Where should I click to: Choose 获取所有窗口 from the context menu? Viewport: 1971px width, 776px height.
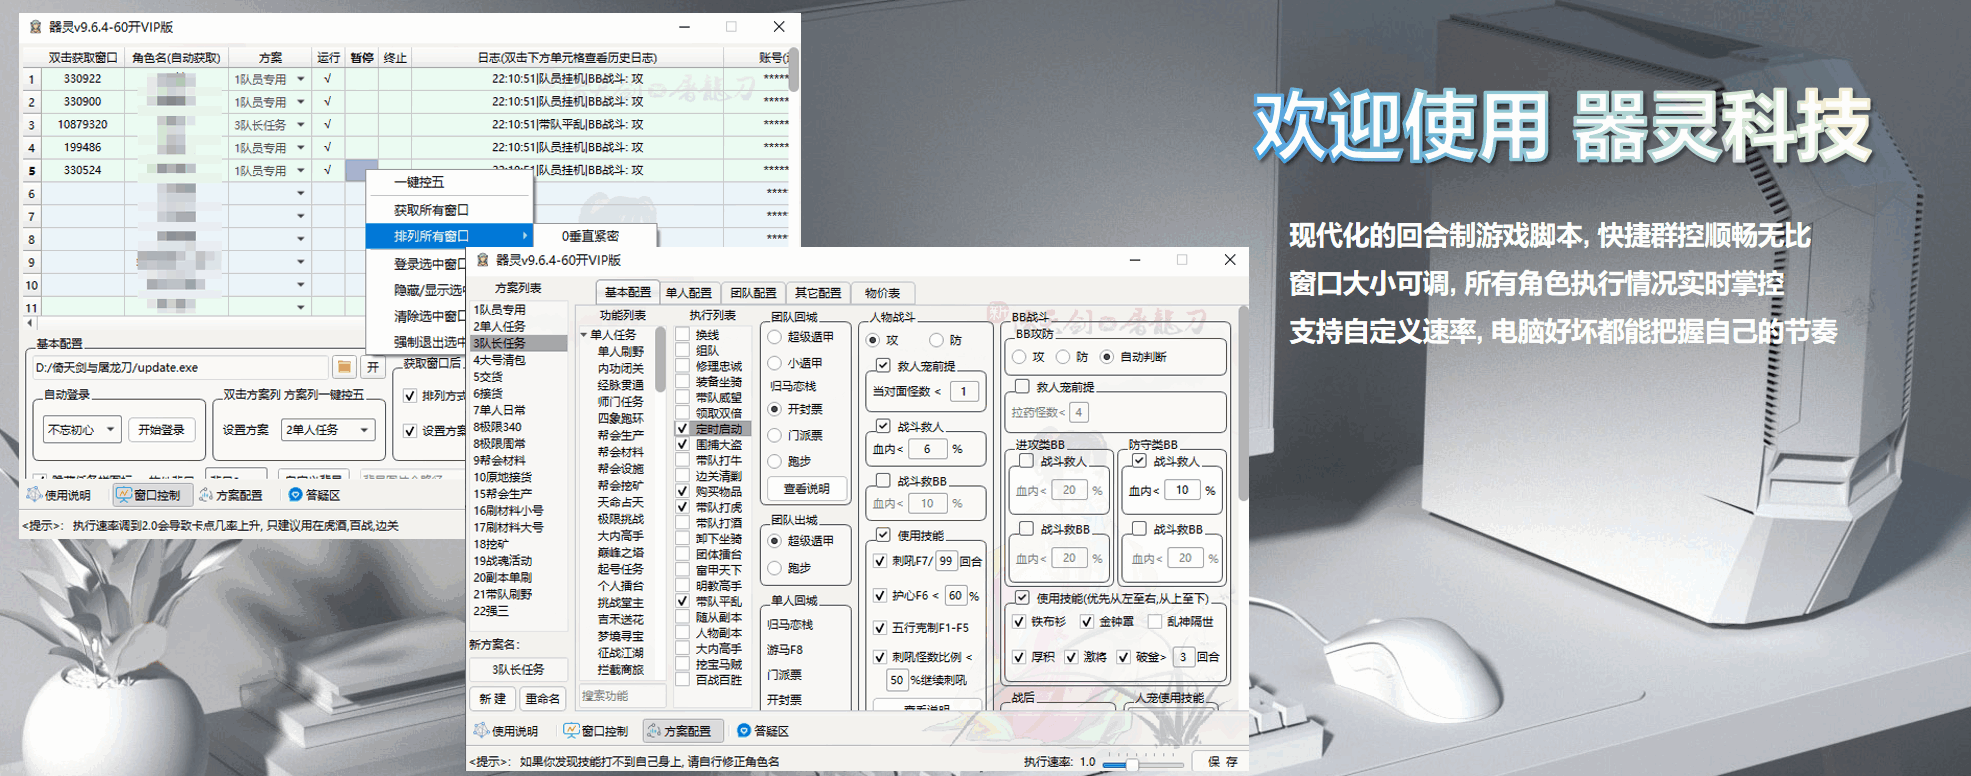[x=431, y=210]
